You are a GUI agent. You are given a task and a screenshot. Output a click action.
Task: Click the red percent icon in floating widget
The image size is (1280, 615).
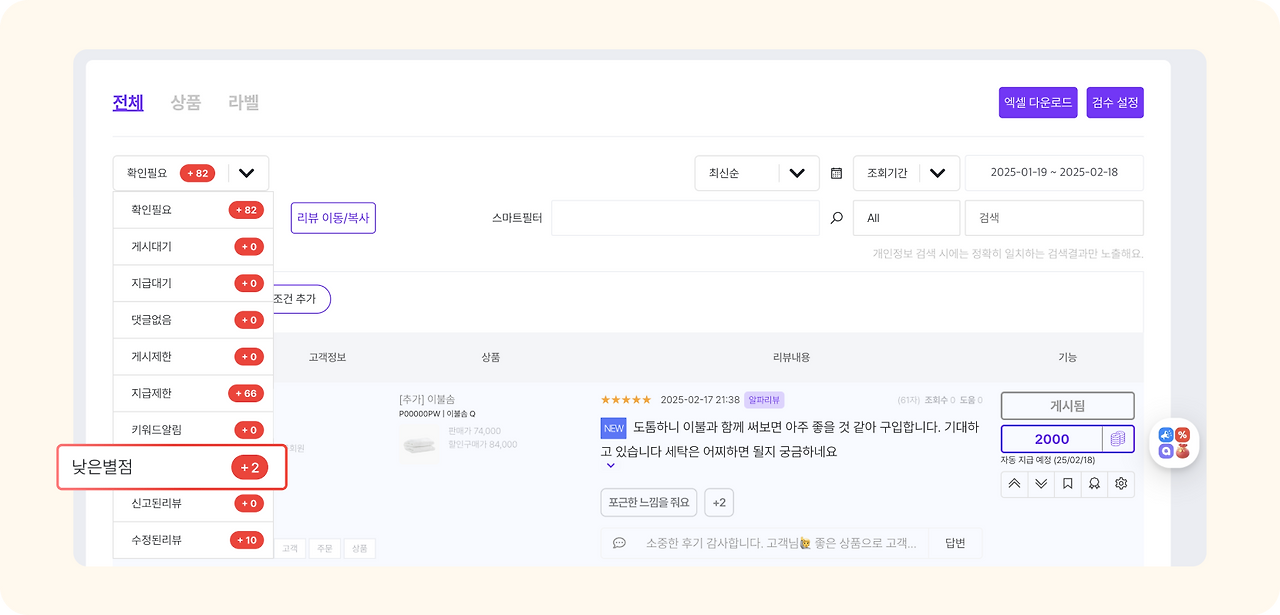(1182, 435)
